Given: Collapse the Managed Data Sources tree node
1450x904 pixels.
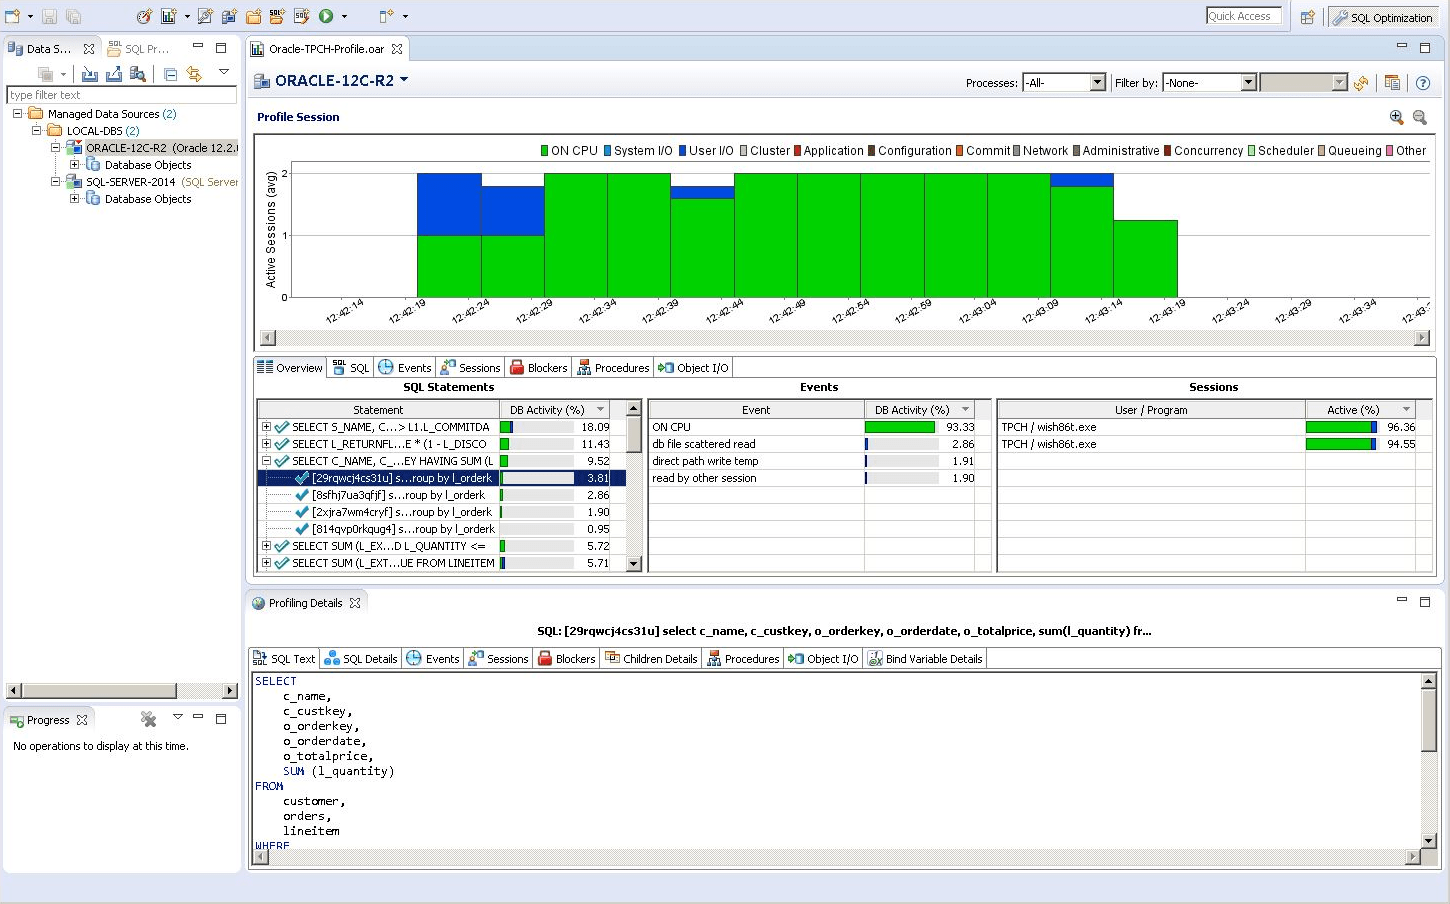Looking at the screenshot, I should click(17, 113).
